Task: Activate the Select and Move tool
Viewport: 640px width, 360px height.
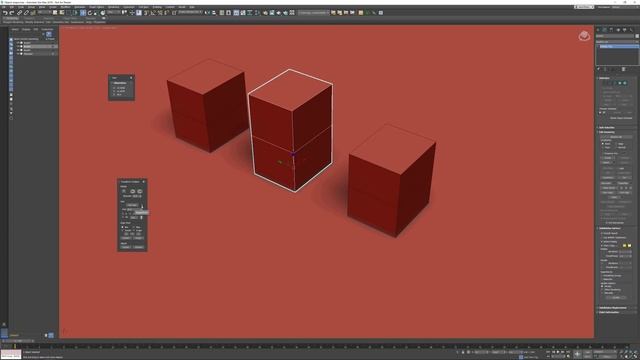Action: point(83,13)
